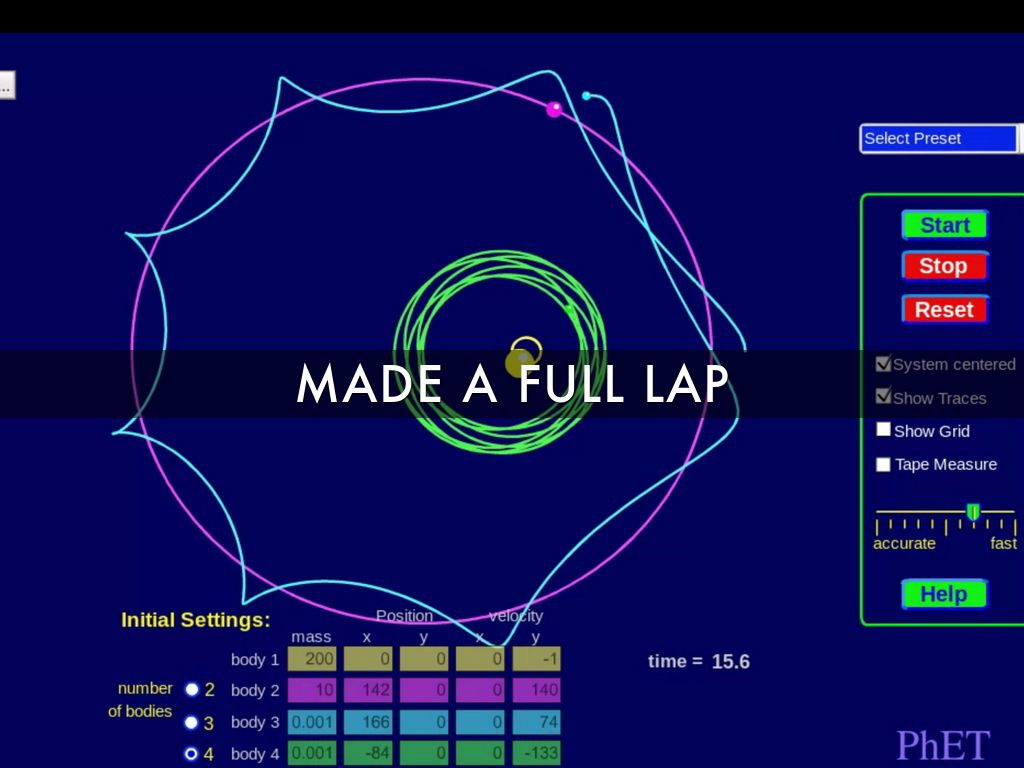Toggle the Show Traces checkbox
The image size is (1024, 768).
(x=884, y=397)
